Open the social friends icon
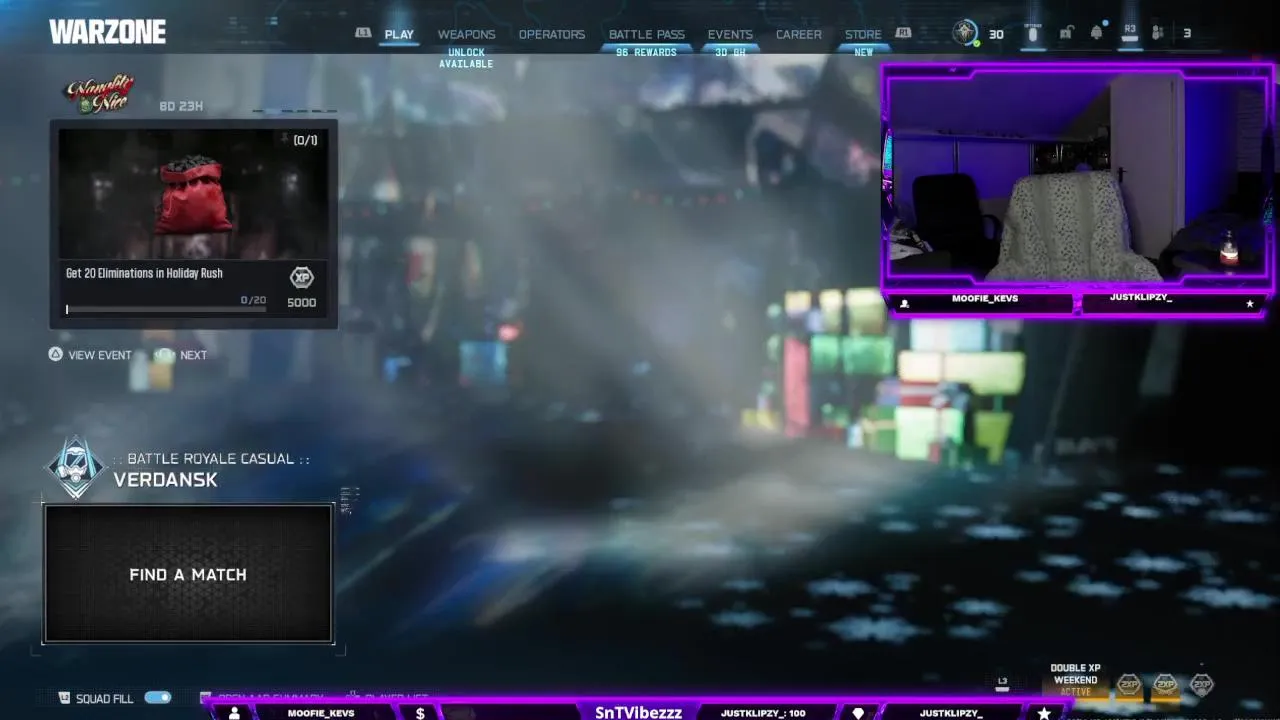Image resolution: width=1280 pixels, height=720 pixels. pyautogui.click(x=1158, y=33)
